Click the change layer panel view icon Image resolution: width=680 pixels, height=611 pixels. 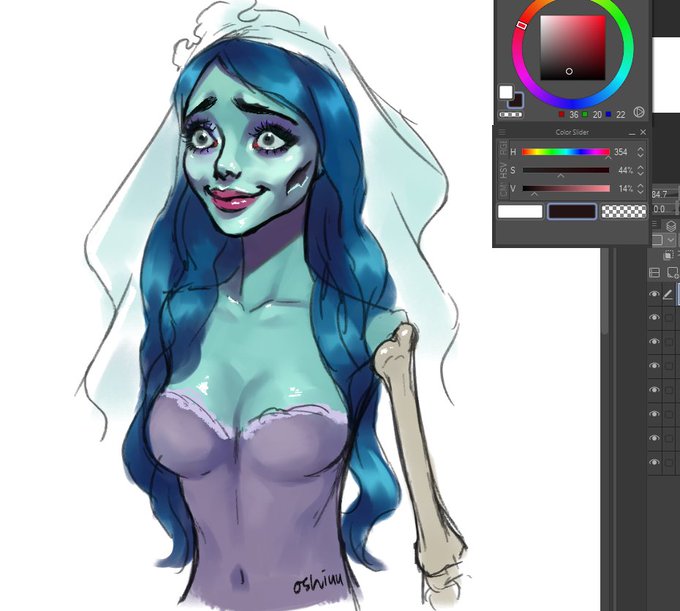[x=654, y=273]
